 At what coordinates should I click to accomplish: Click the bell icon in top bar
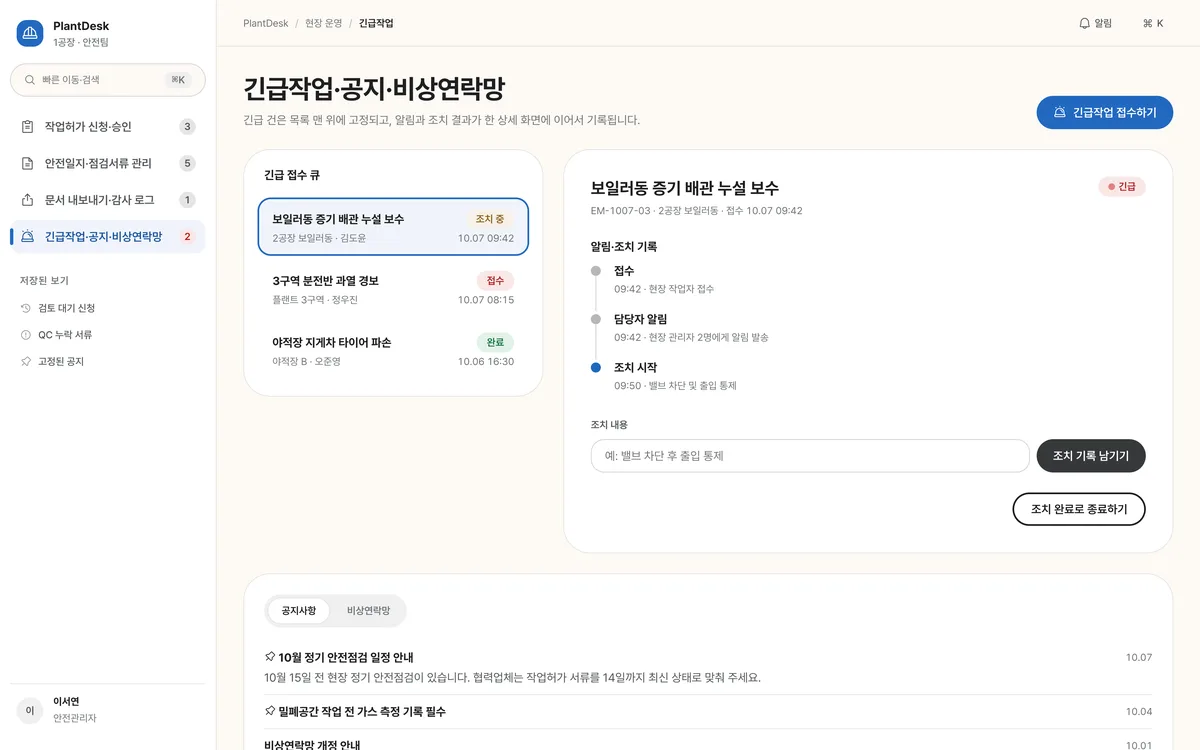point(1084,23)
